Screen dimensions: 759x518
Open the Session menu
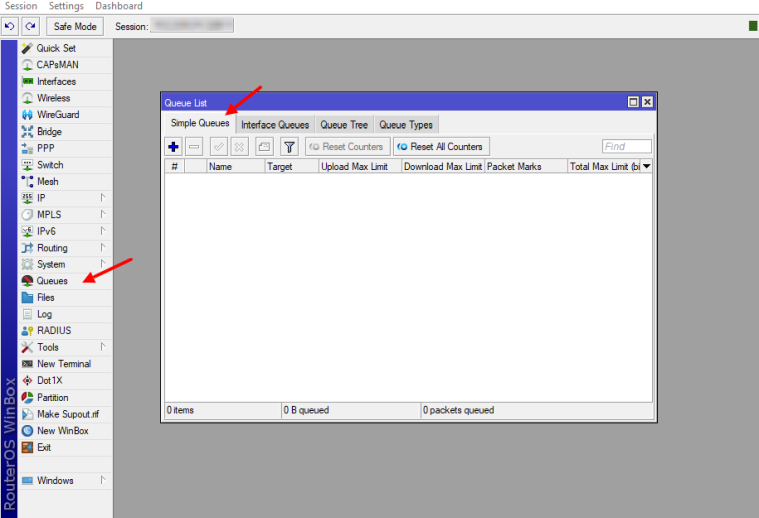coord(21,6)
